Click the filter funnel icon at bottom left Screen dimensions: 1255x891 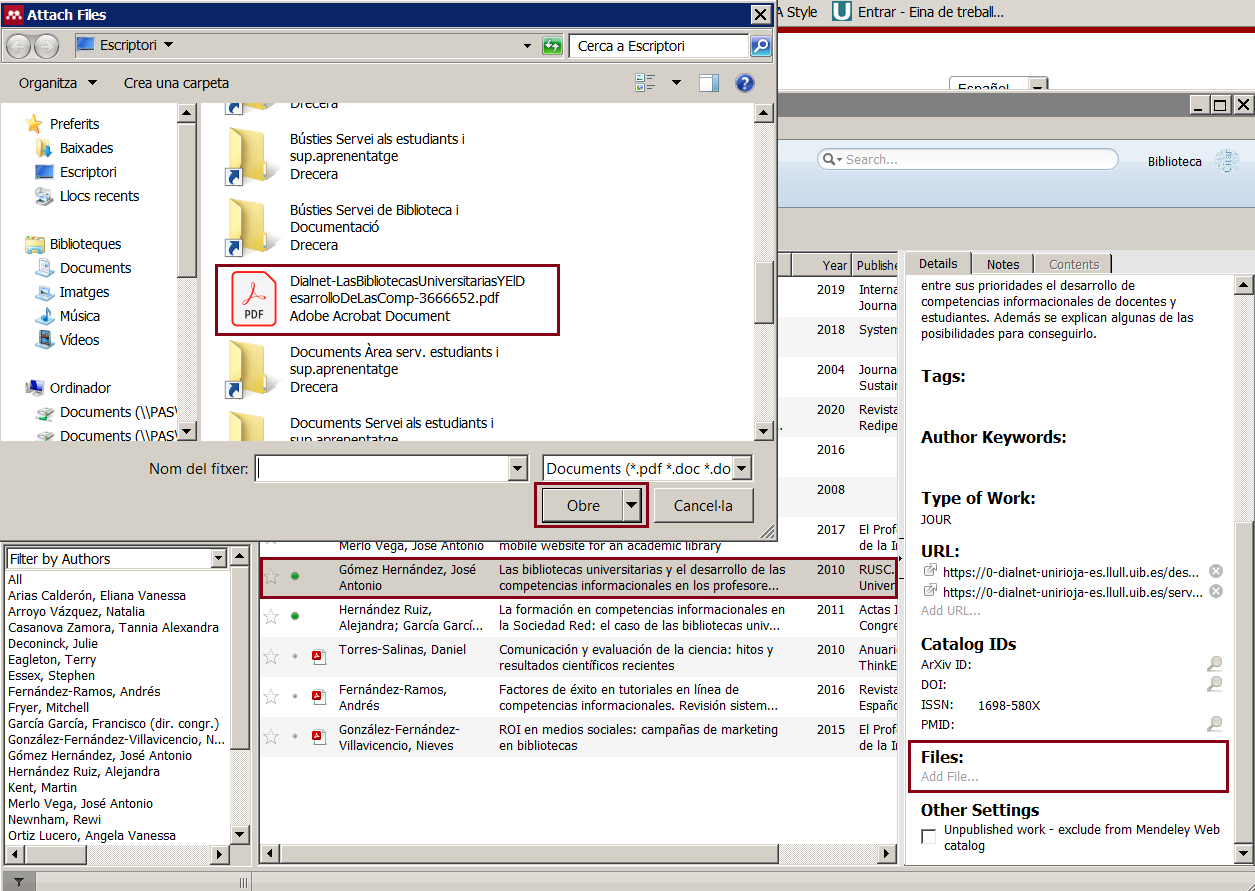pos(19,882)
